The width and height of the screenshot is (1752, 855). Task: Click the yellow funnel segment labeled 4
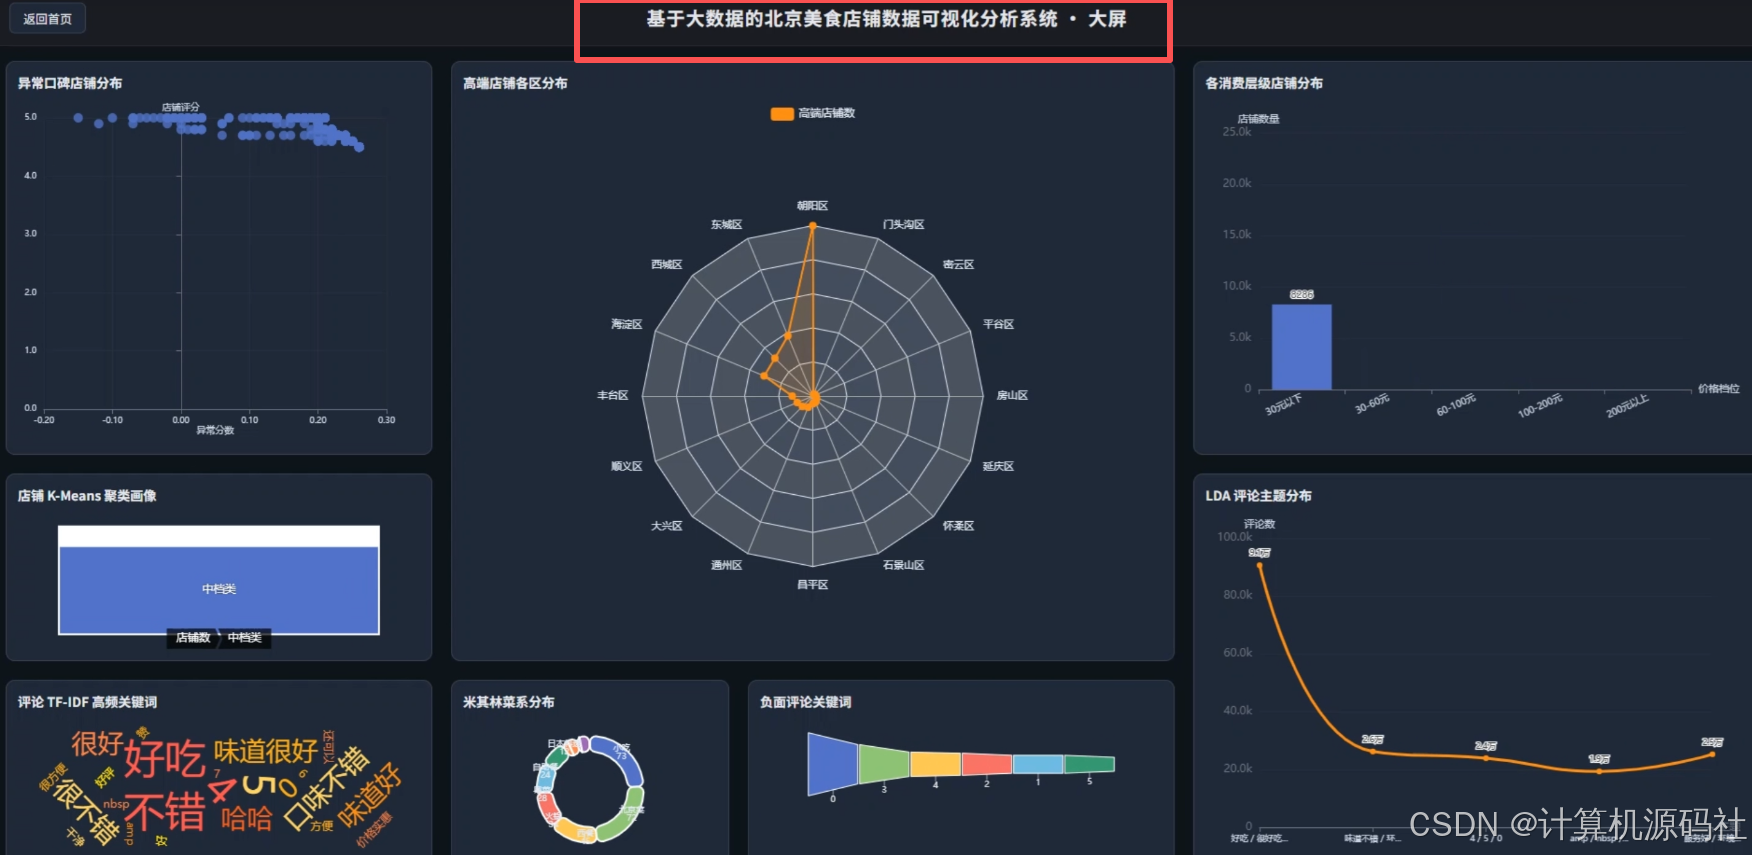936,765
